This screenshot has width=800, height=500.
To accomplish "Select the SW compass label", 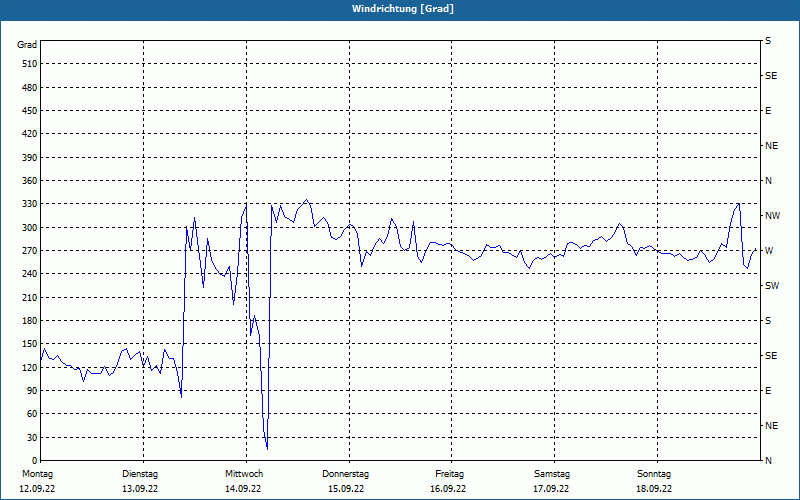I will point(772,286).
